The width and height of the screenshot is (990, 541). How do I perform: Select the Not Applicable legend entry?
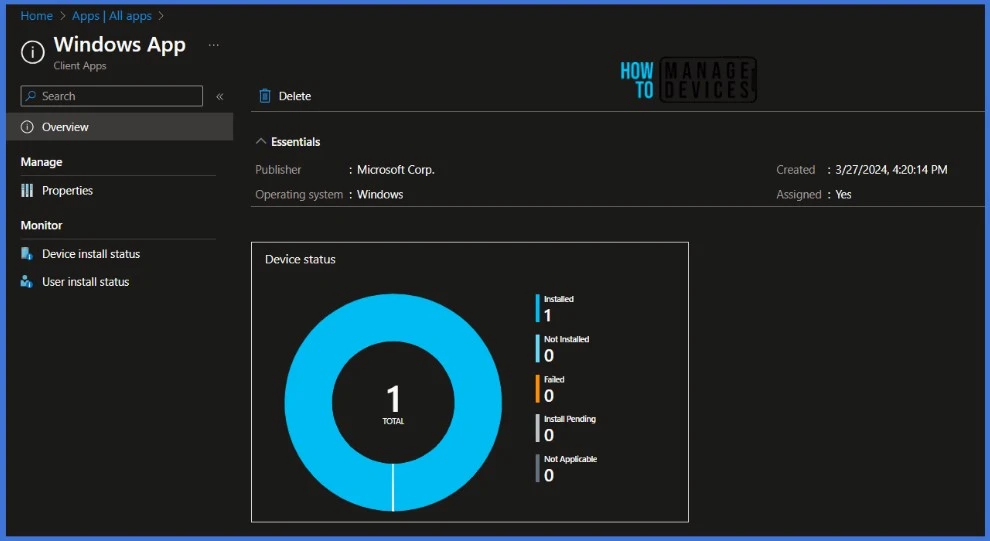click(566, 468)
